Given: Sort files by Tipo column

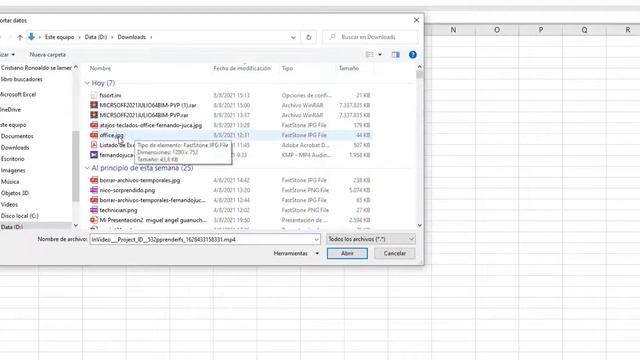Looking at the screenshot, I should [x=287, y=68].
